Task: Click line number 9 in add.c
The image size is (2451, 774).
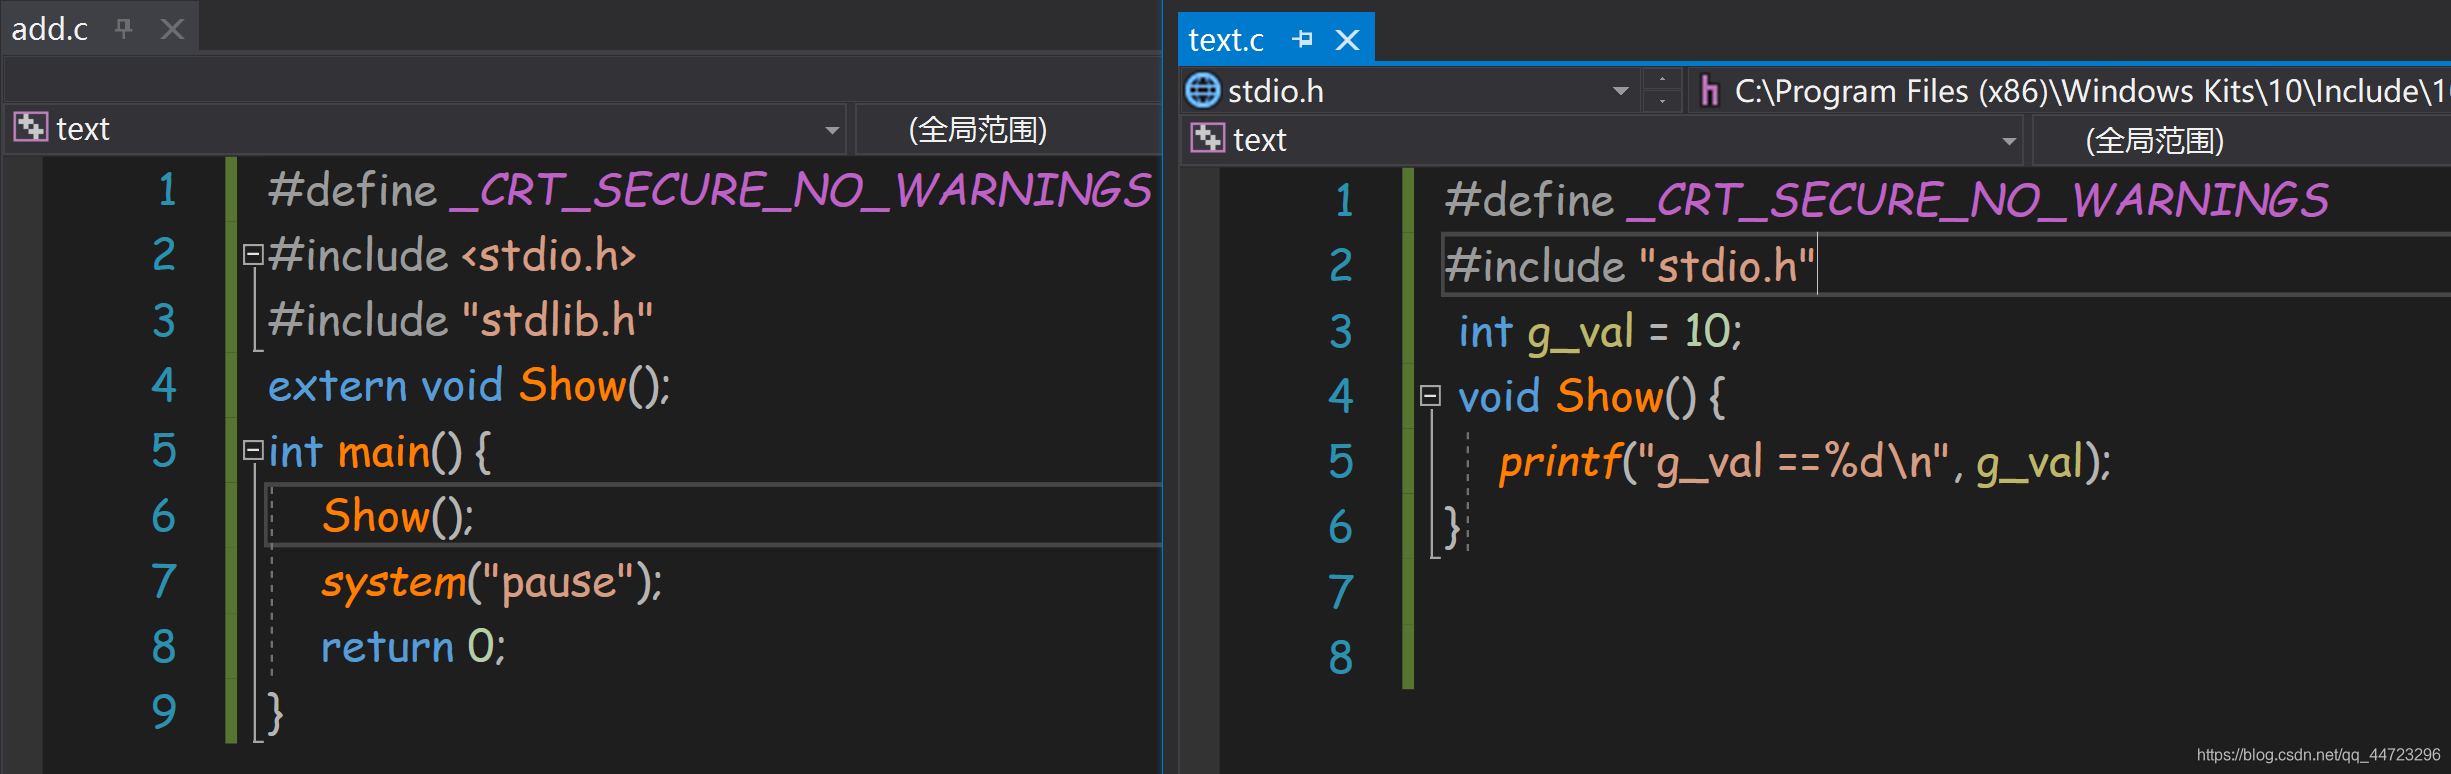Action: pos(164,711)
